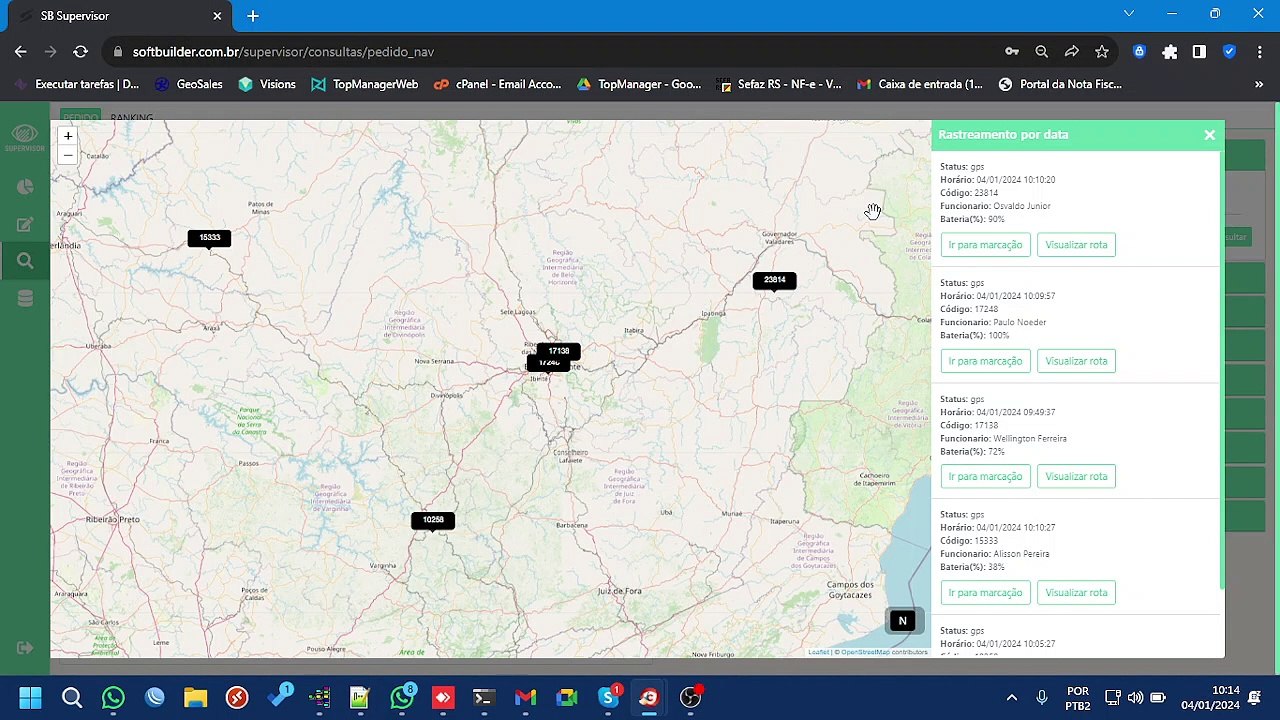This screenshot has width=1280, height=720.
Task: View route for Wellington Ferreira
Action: click(1076, 477)
